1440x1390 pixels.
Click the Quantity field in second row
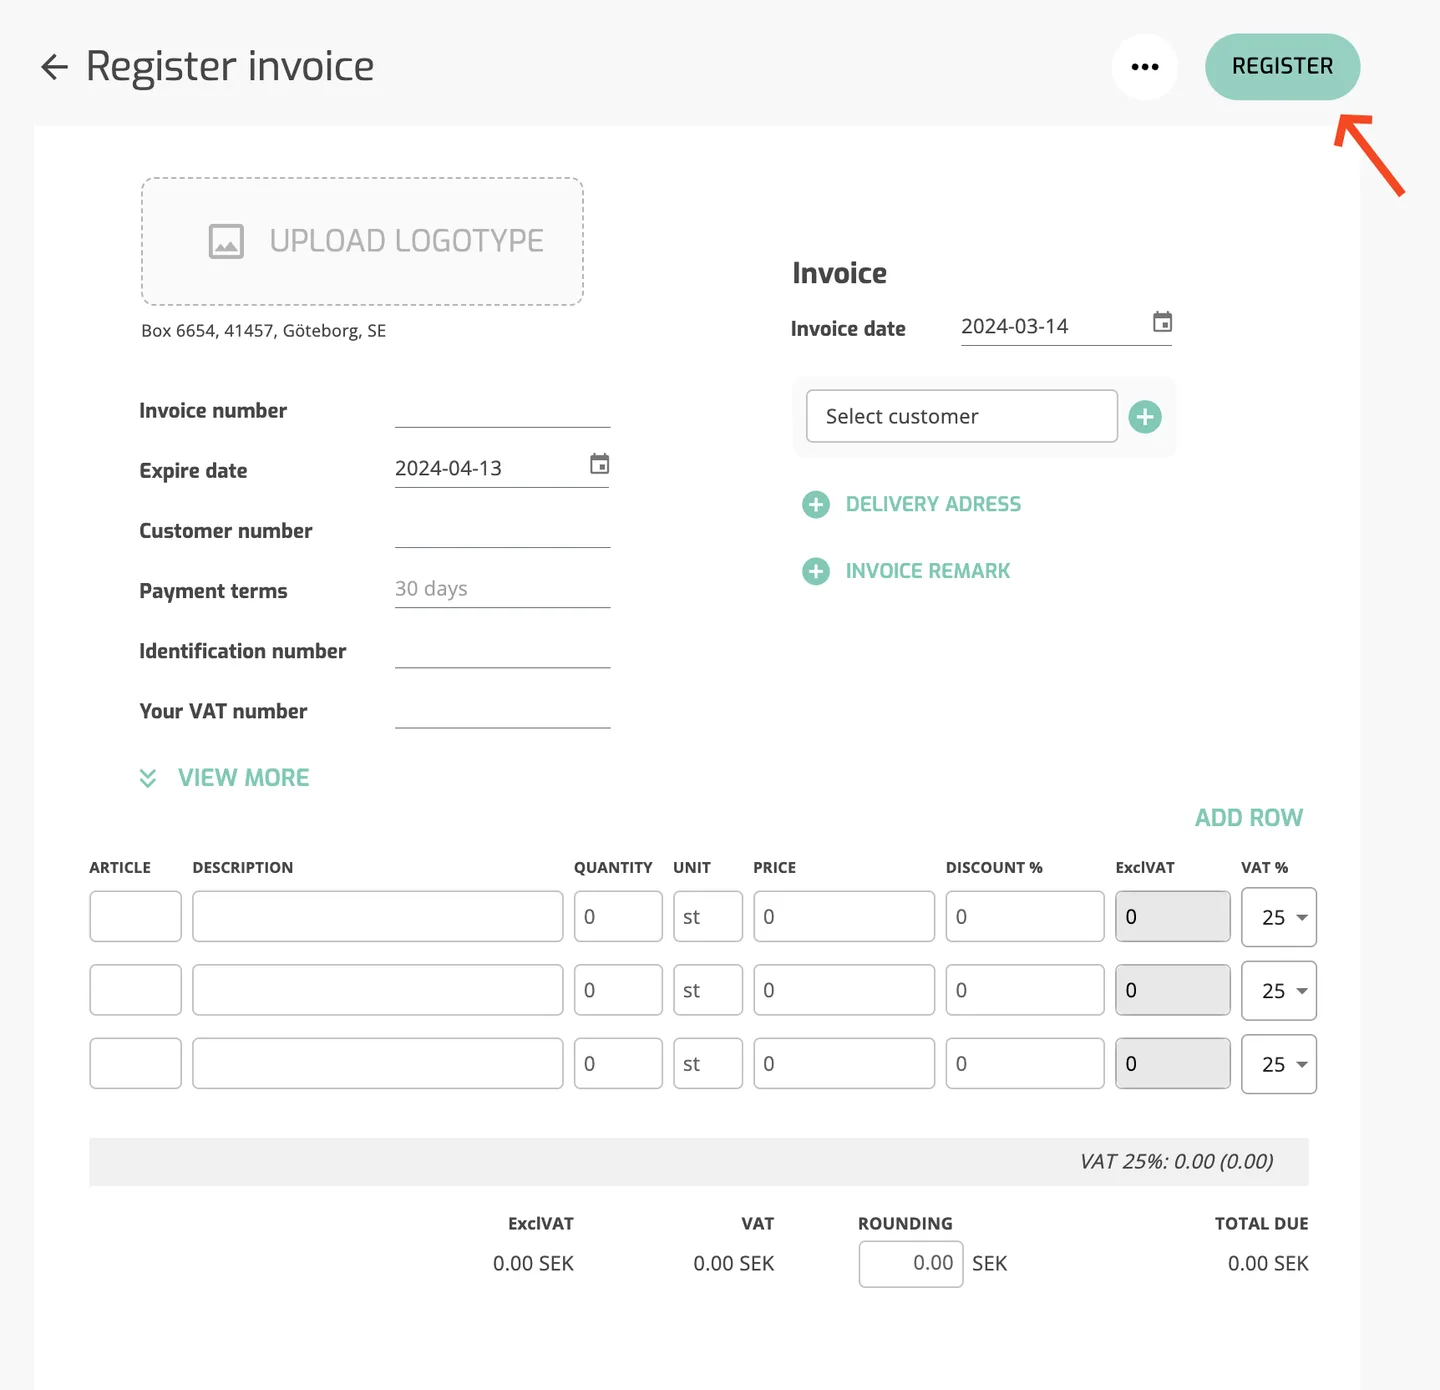point(618,990)
